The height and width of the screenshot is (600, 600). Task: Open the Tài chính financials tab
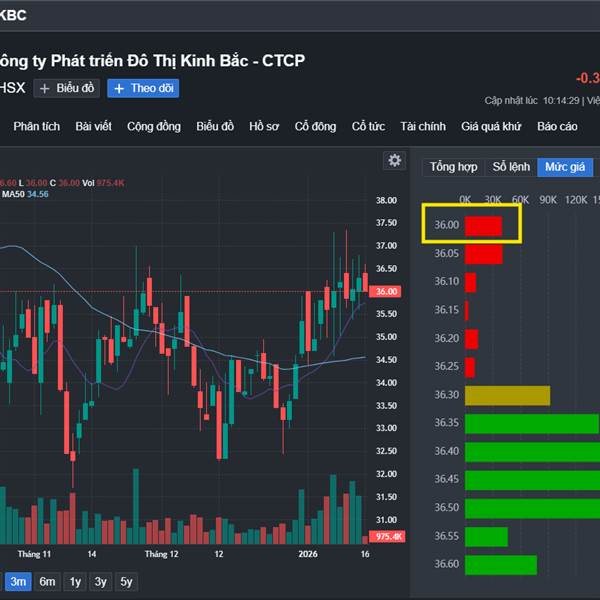(422, 127)
